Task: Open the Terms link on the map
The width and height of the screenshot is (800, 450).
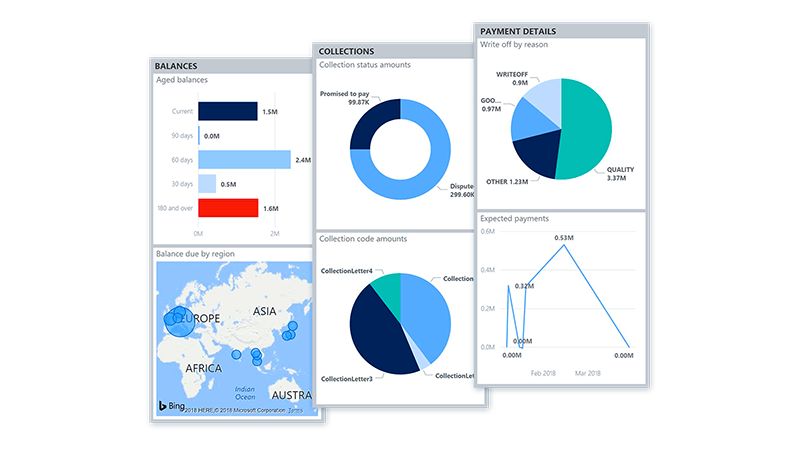Action: pos(295,410)
